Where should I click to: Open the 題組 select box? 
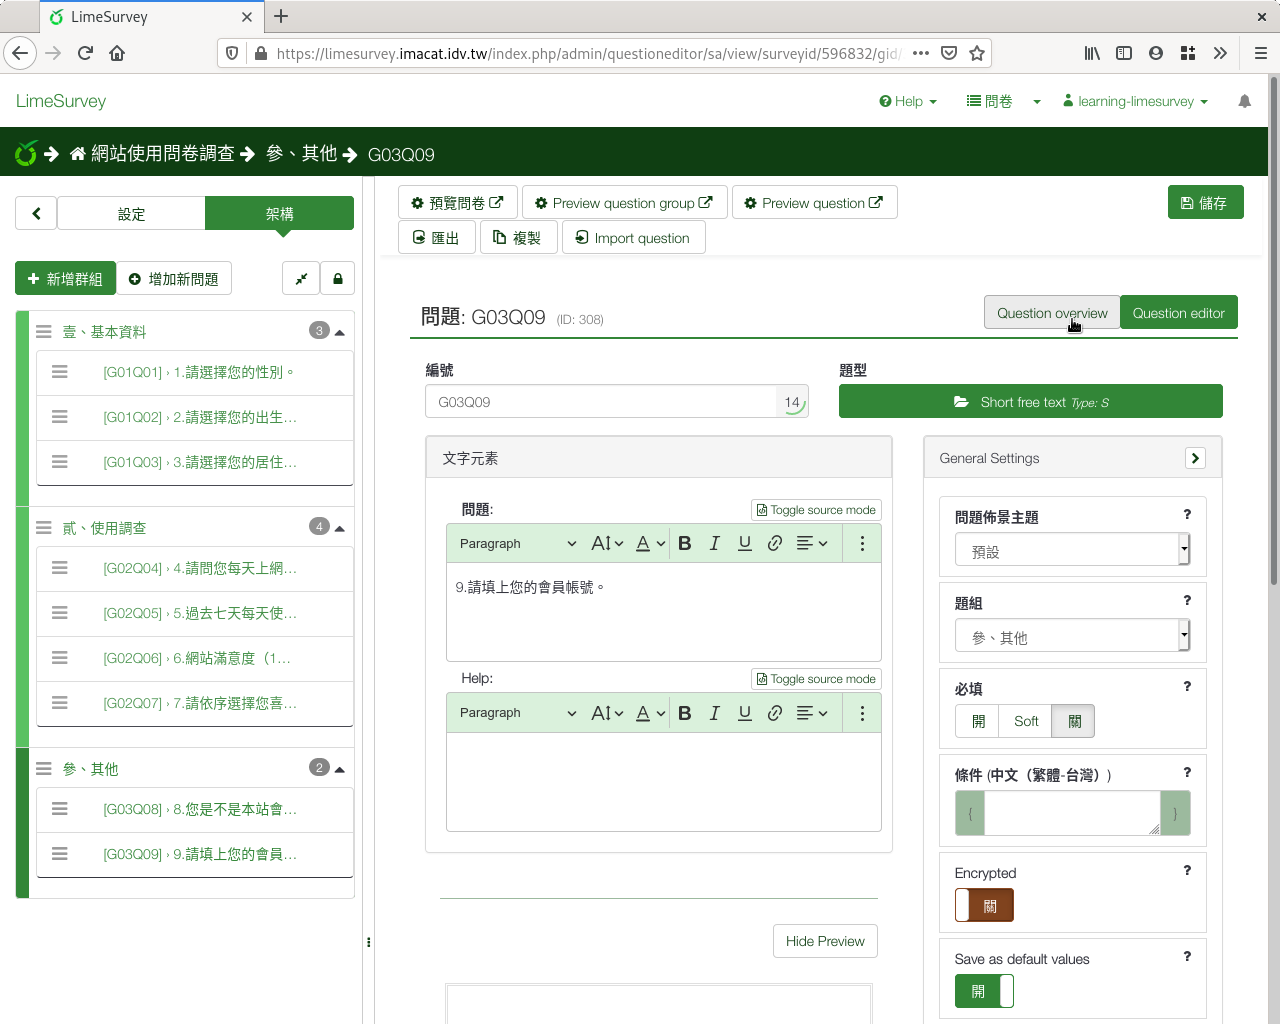point(1072,635)
